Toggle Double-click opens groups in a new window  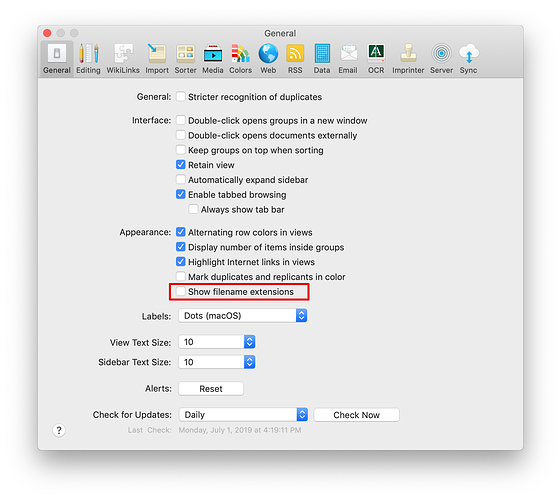181,120
